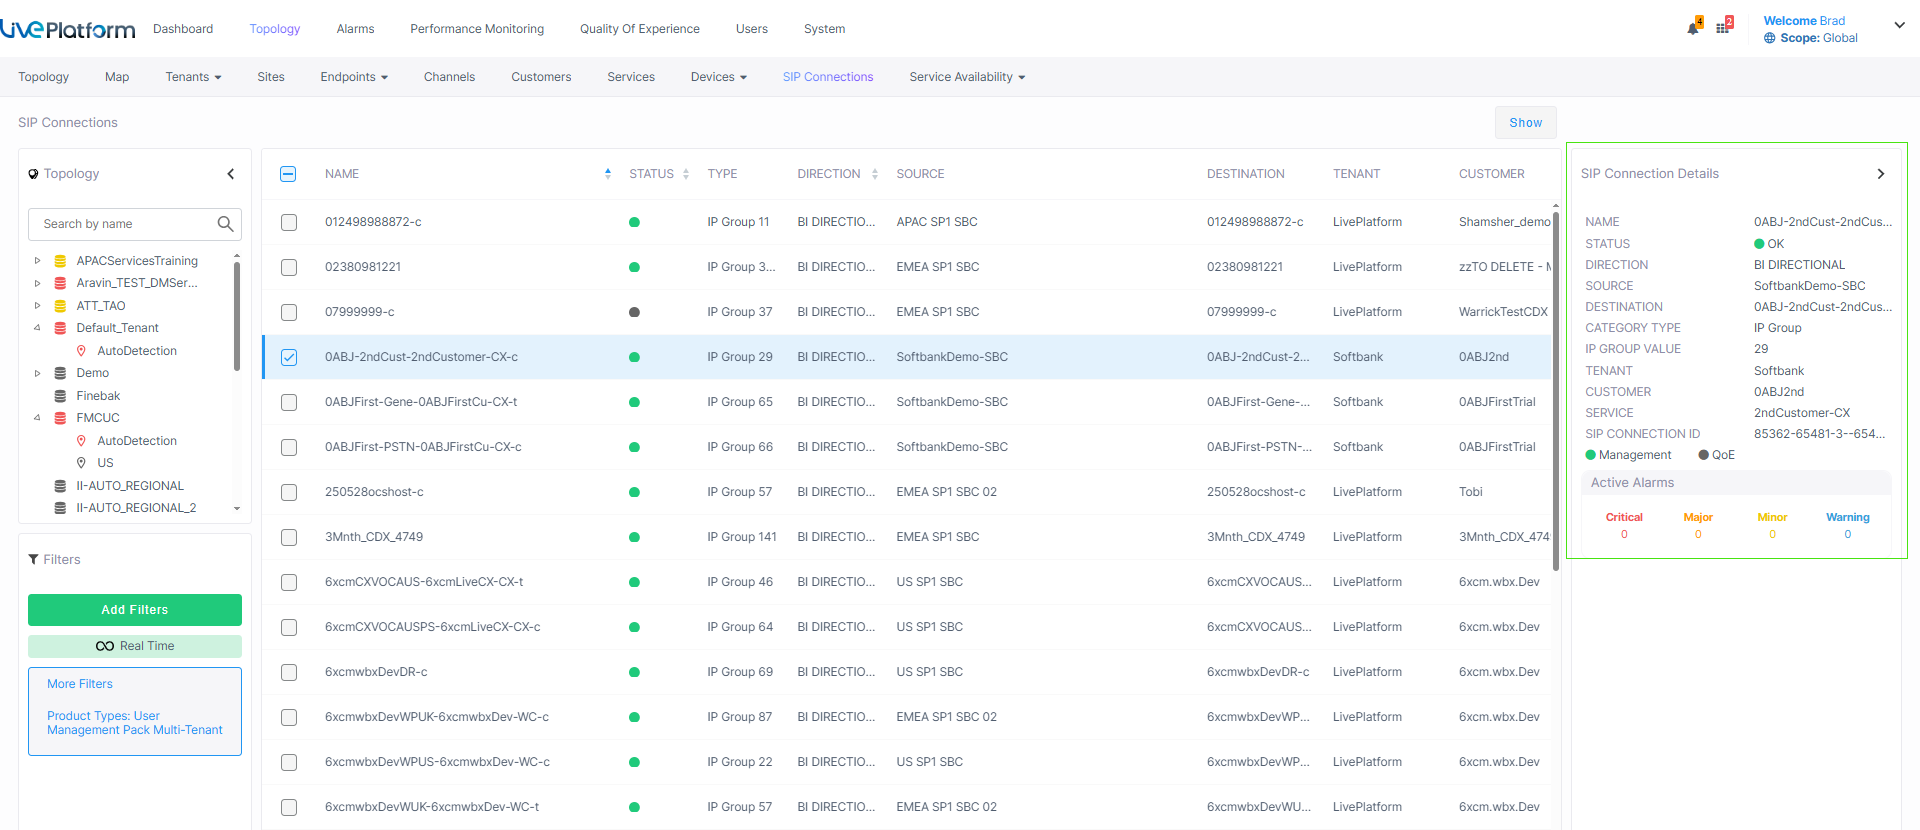
Task: Go to the Alarms top menu
Action: pos(355,29)
